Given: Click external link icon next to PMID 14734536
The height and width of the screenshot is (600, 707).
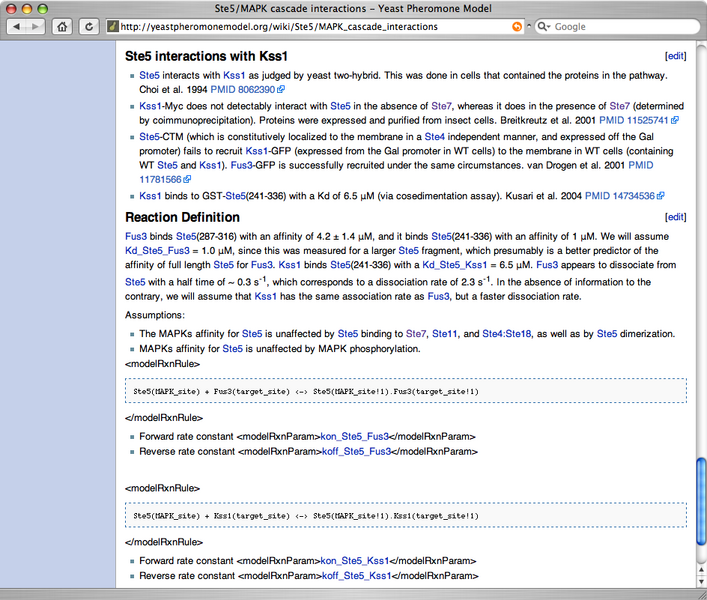Looking at the screenshot, I should tap(661, 196).
